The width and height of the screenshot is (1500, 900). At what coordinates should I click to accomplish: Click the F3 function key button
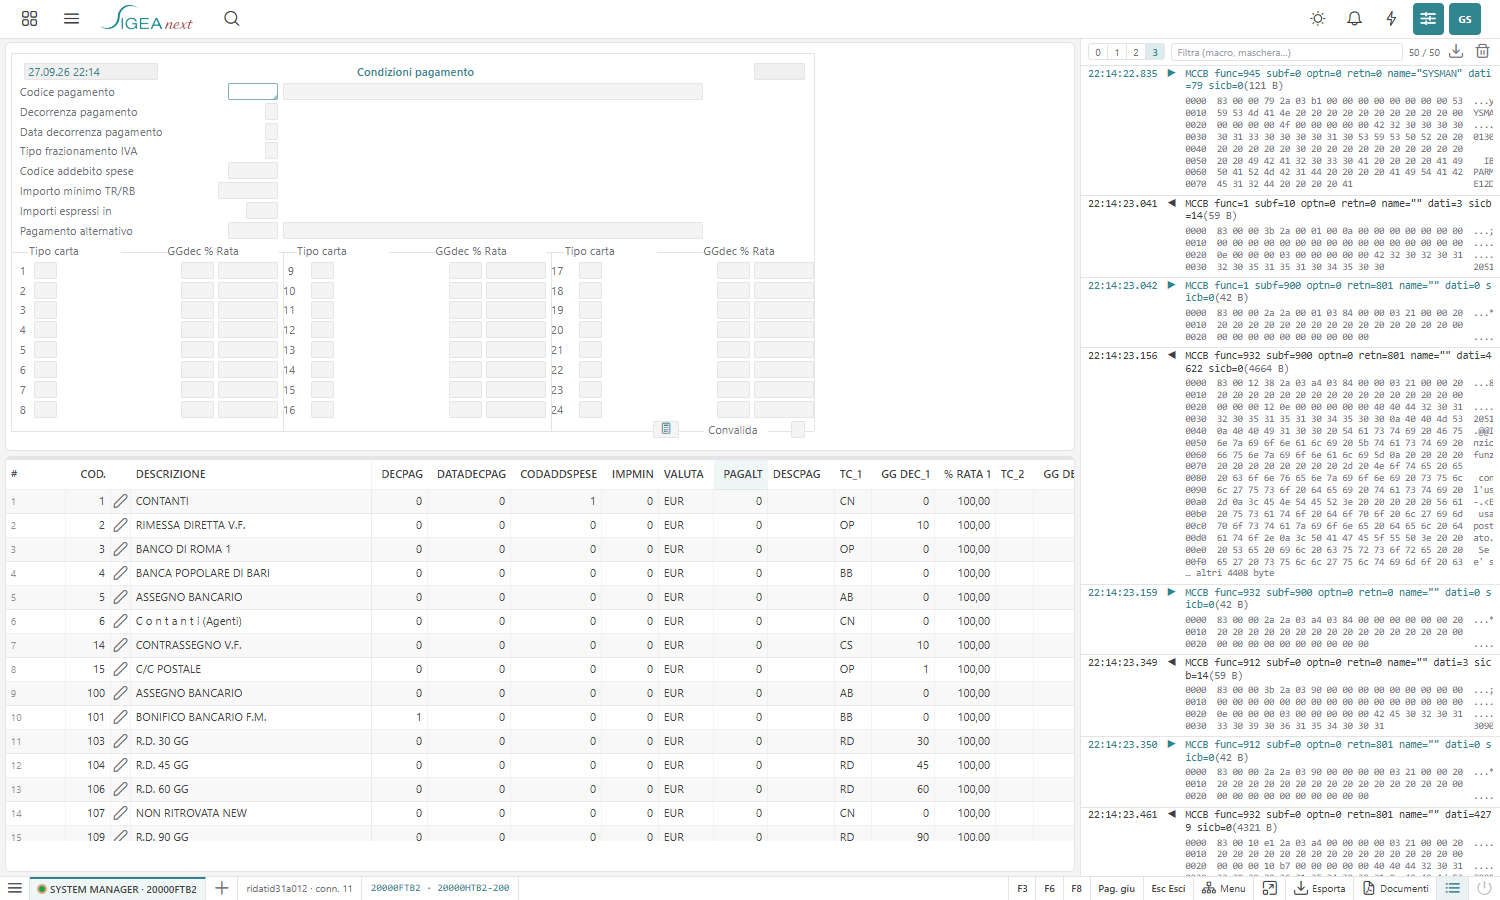point(1022,888)
